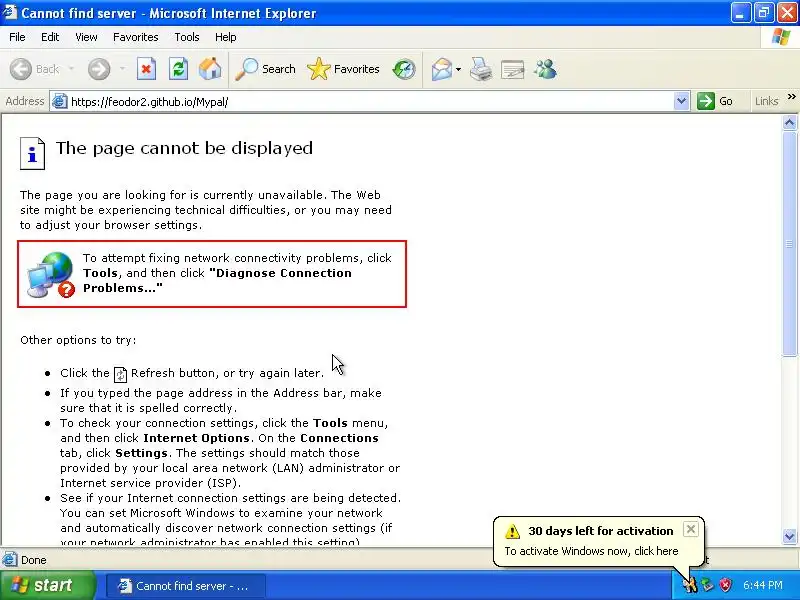This screenshot has height=600, width=800.
Task: Click the Edit page icon in toolbar
Action: tap(513, 69)
